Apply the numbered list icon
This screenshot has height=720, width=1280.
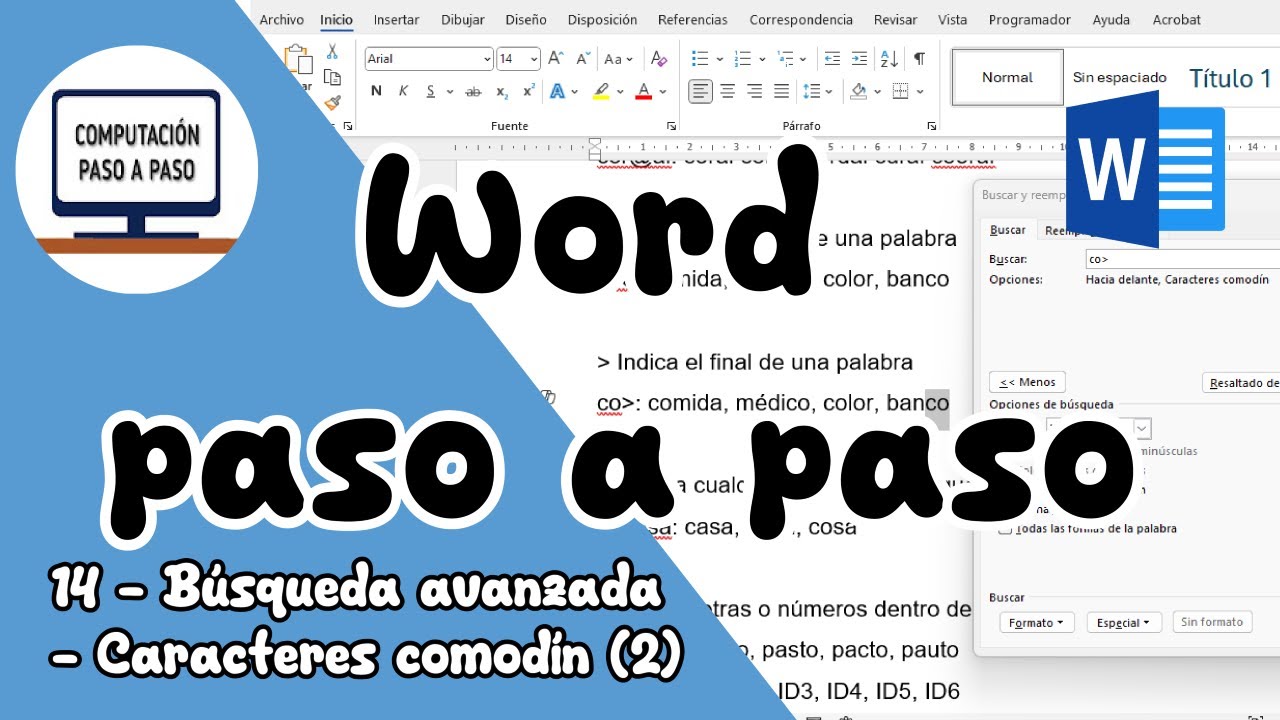(x=742, y=59)
